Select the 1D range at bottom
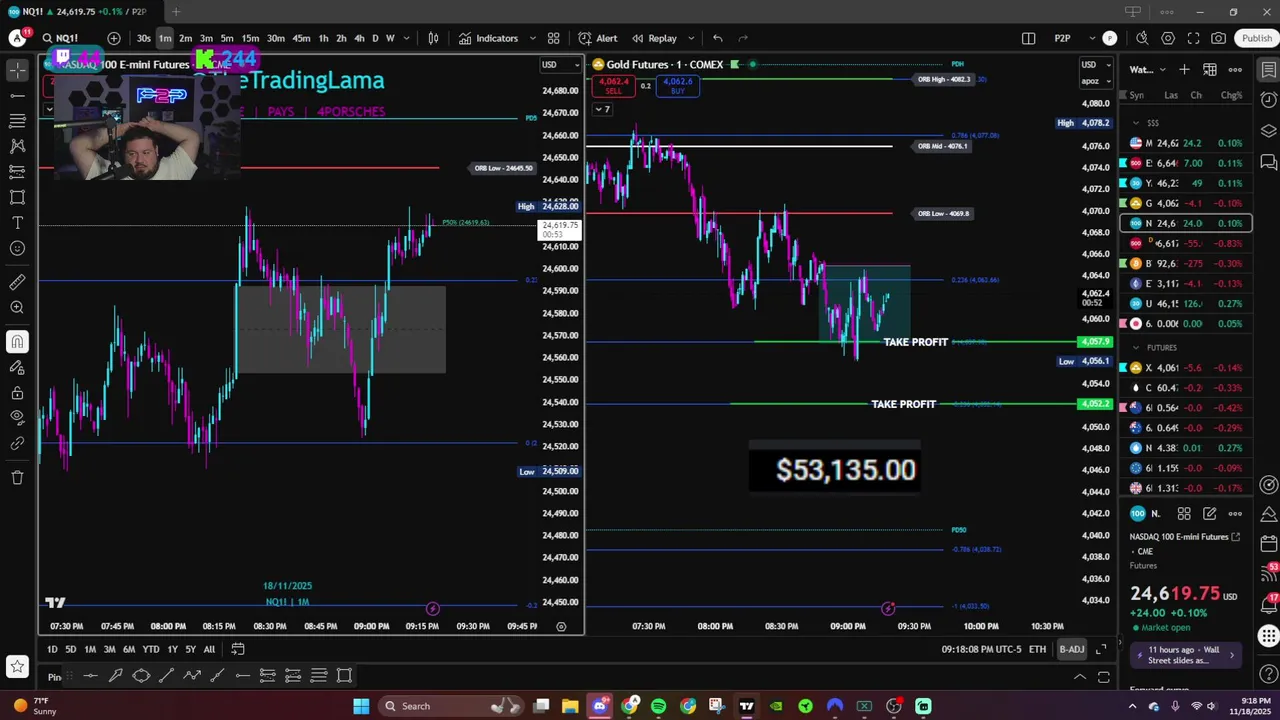 pyautogui.click(x=52, y=649)
